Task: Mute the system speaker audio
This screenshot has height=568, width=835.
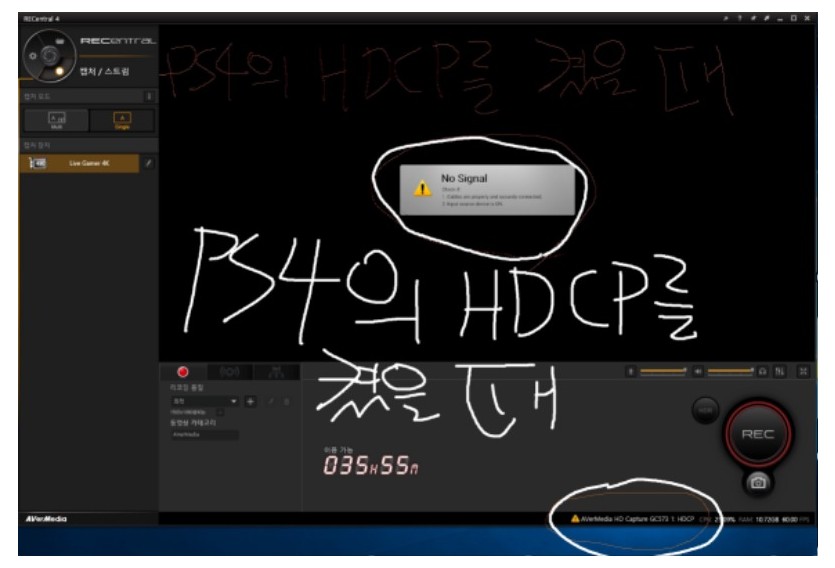Action: pos(698,372)
